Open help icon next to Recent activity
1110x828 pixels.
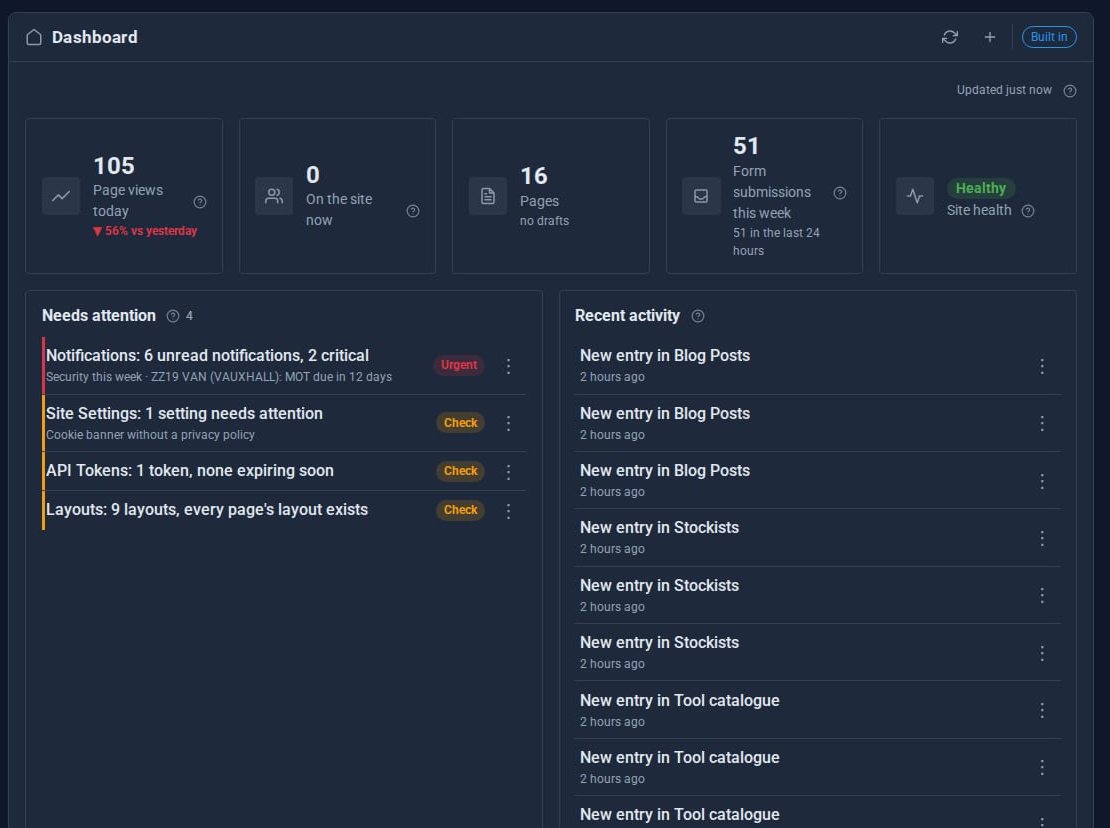tap(697, 316)
